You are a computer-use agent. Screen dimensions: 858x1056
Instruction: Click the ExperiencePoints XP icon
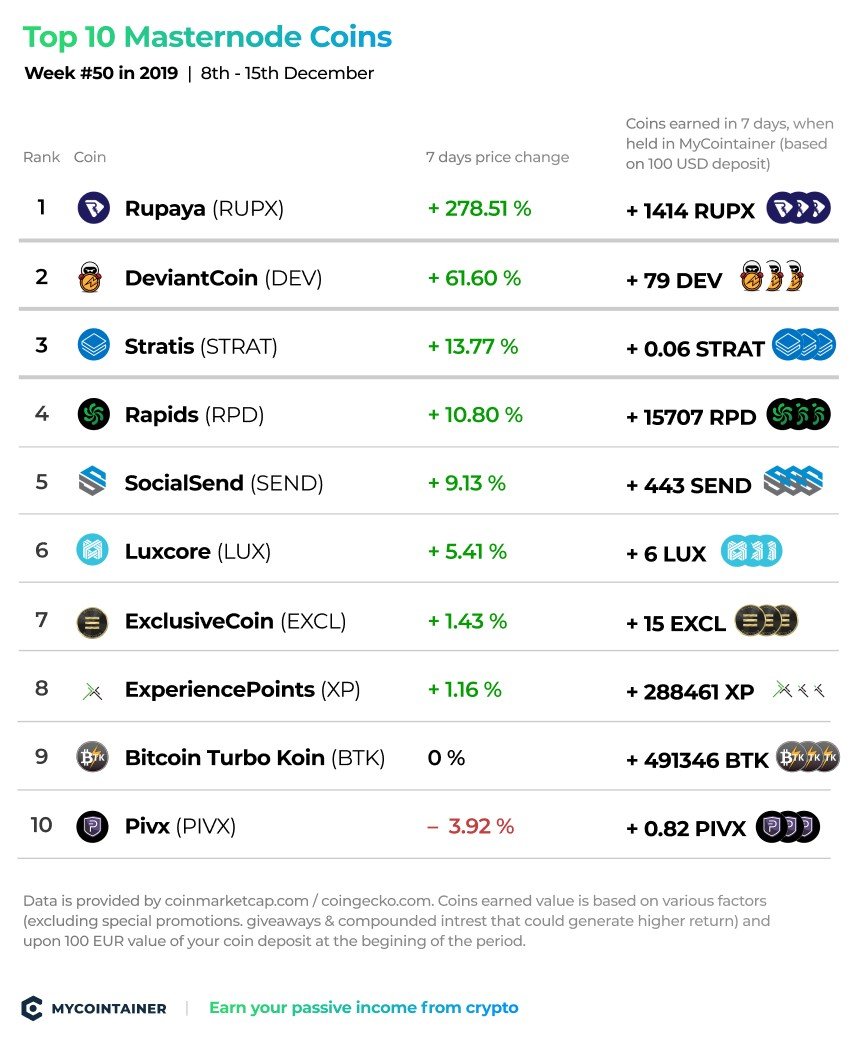coord(92,691)
